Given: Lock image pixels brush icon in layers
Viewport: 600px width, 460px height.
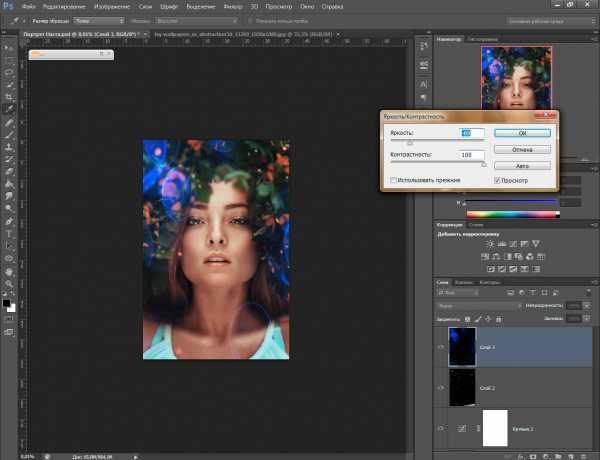Looking at the screenshot, I should (478, 319).
